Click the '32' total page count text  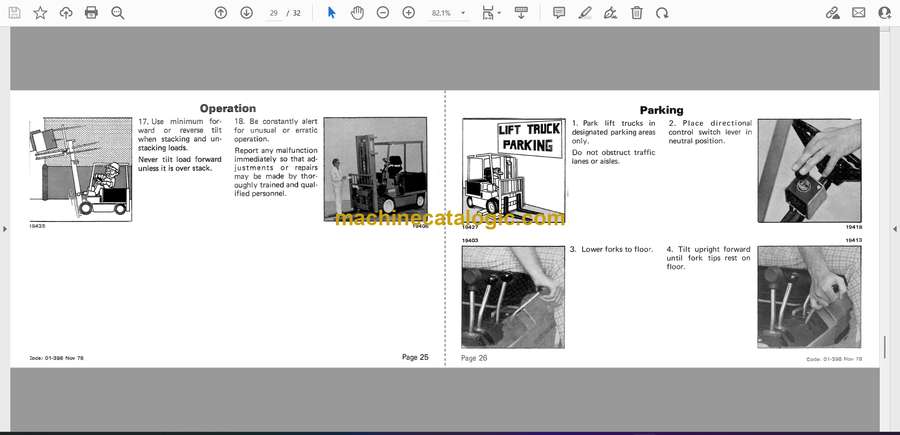pyautogui.click(x=297, y=13)
